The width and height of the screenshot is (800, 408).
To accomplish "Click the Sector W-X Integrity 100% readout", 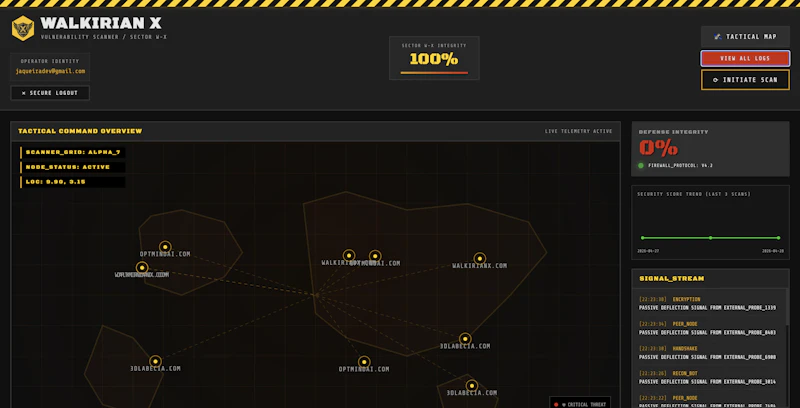I will pyautogui.click(x=434, y=59).
